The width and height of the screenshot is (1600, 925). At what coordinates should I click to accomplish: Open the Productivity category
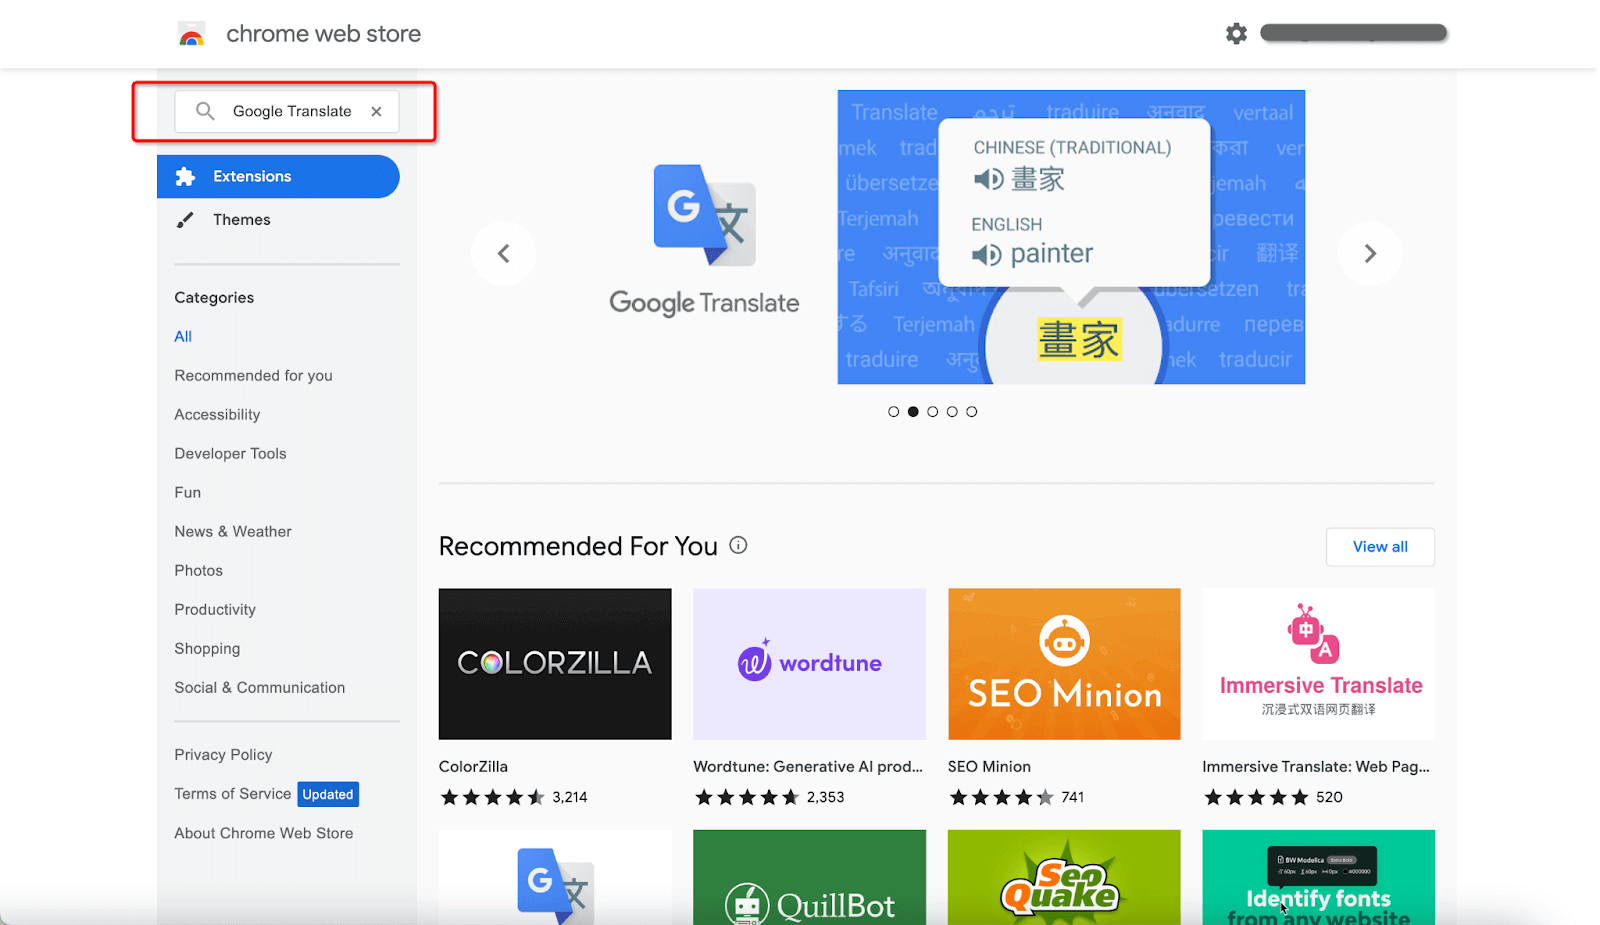point(215,610)
